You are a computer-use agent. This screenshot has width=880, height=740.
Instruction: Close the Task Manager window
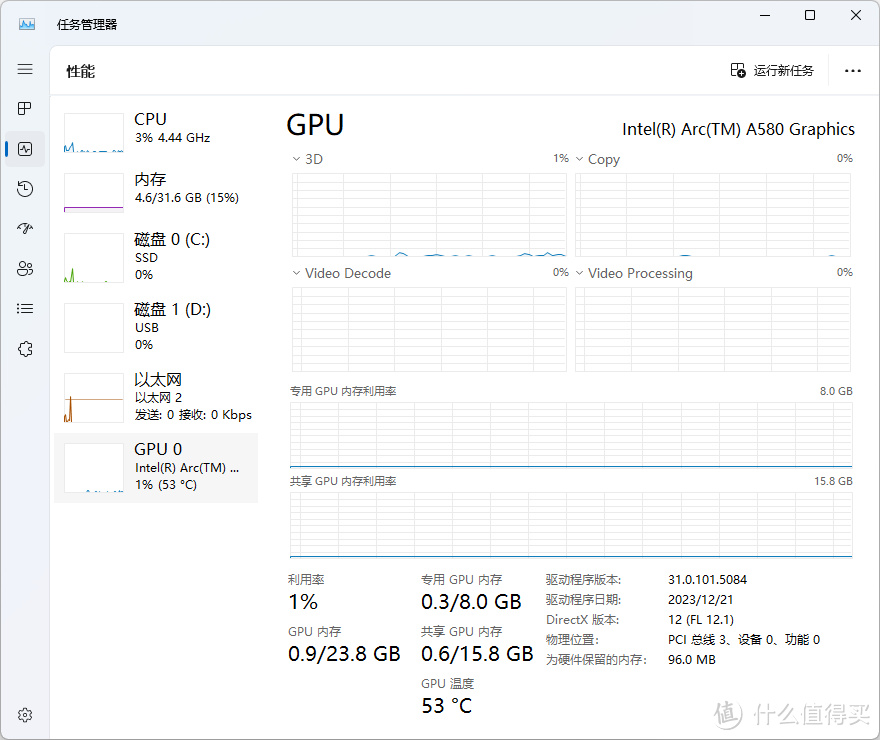(856, 15)
